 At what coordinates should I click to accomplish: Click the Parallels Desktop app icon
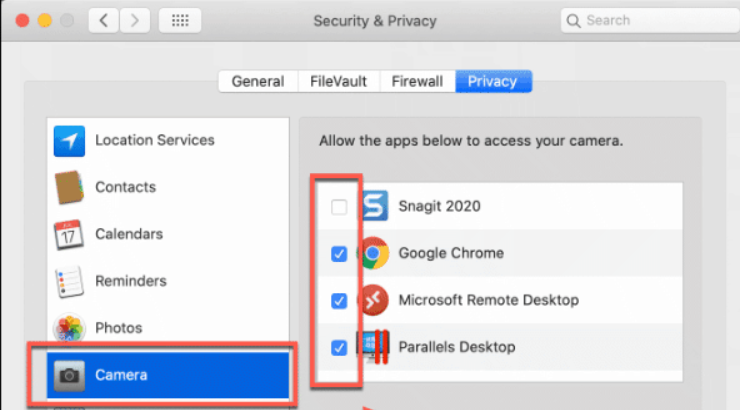click(374, 347)
